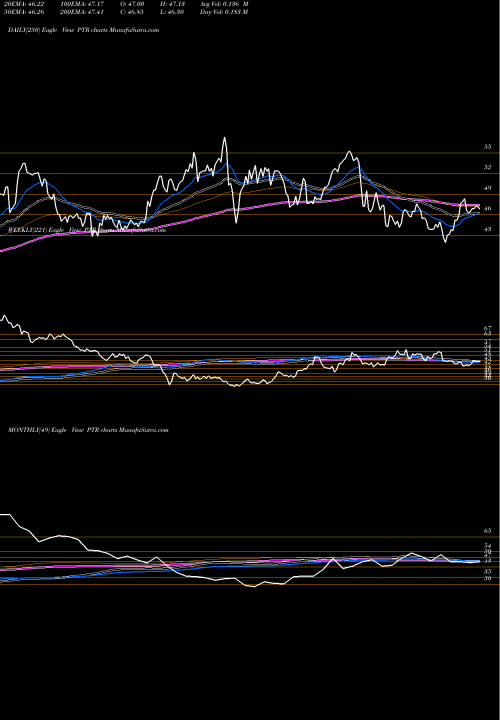Screen dimensions: 500x720
Task: Click the DAILY(250) Eagle View chart title
Action: (84, 30)
